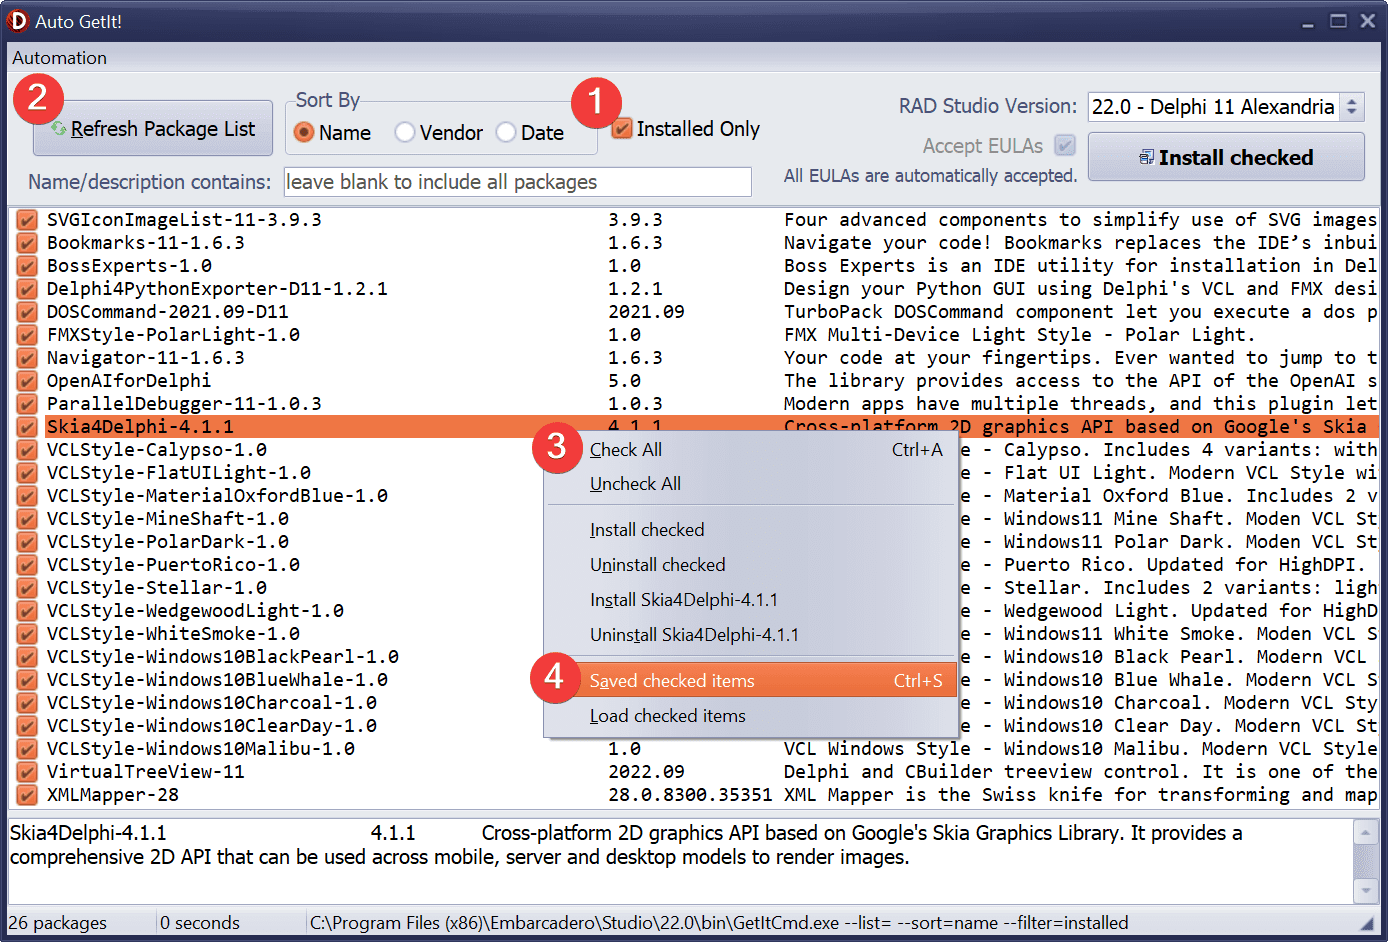Click Refresh Package List button
1388x942 pixels.
click(x=153, y=129)
